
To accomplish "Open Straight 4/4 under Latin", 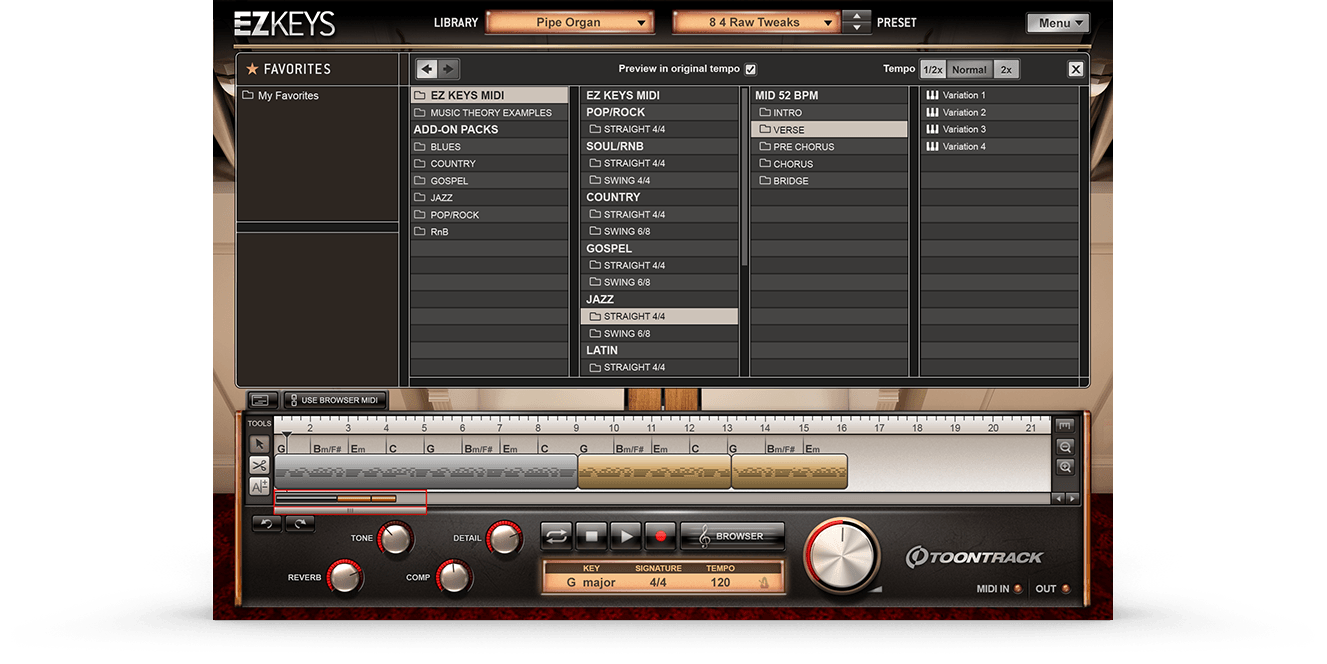I will click(659, 367).
